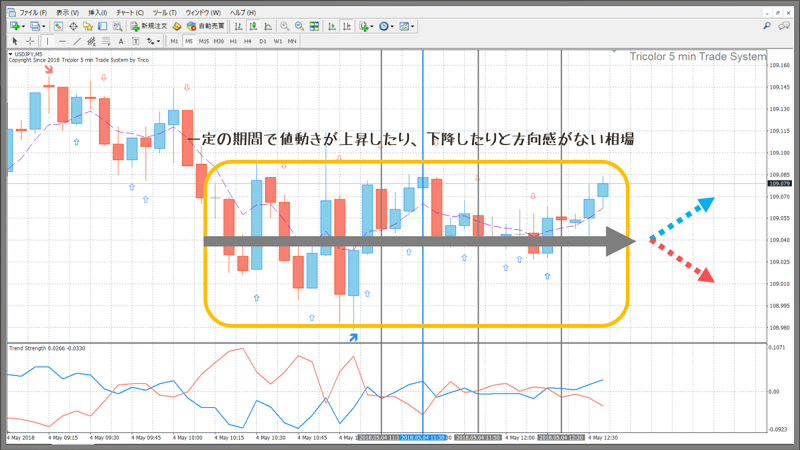Select the equidistant channel tool
Viewport: 800px width, 450px height.
click(x=91, y=41)
